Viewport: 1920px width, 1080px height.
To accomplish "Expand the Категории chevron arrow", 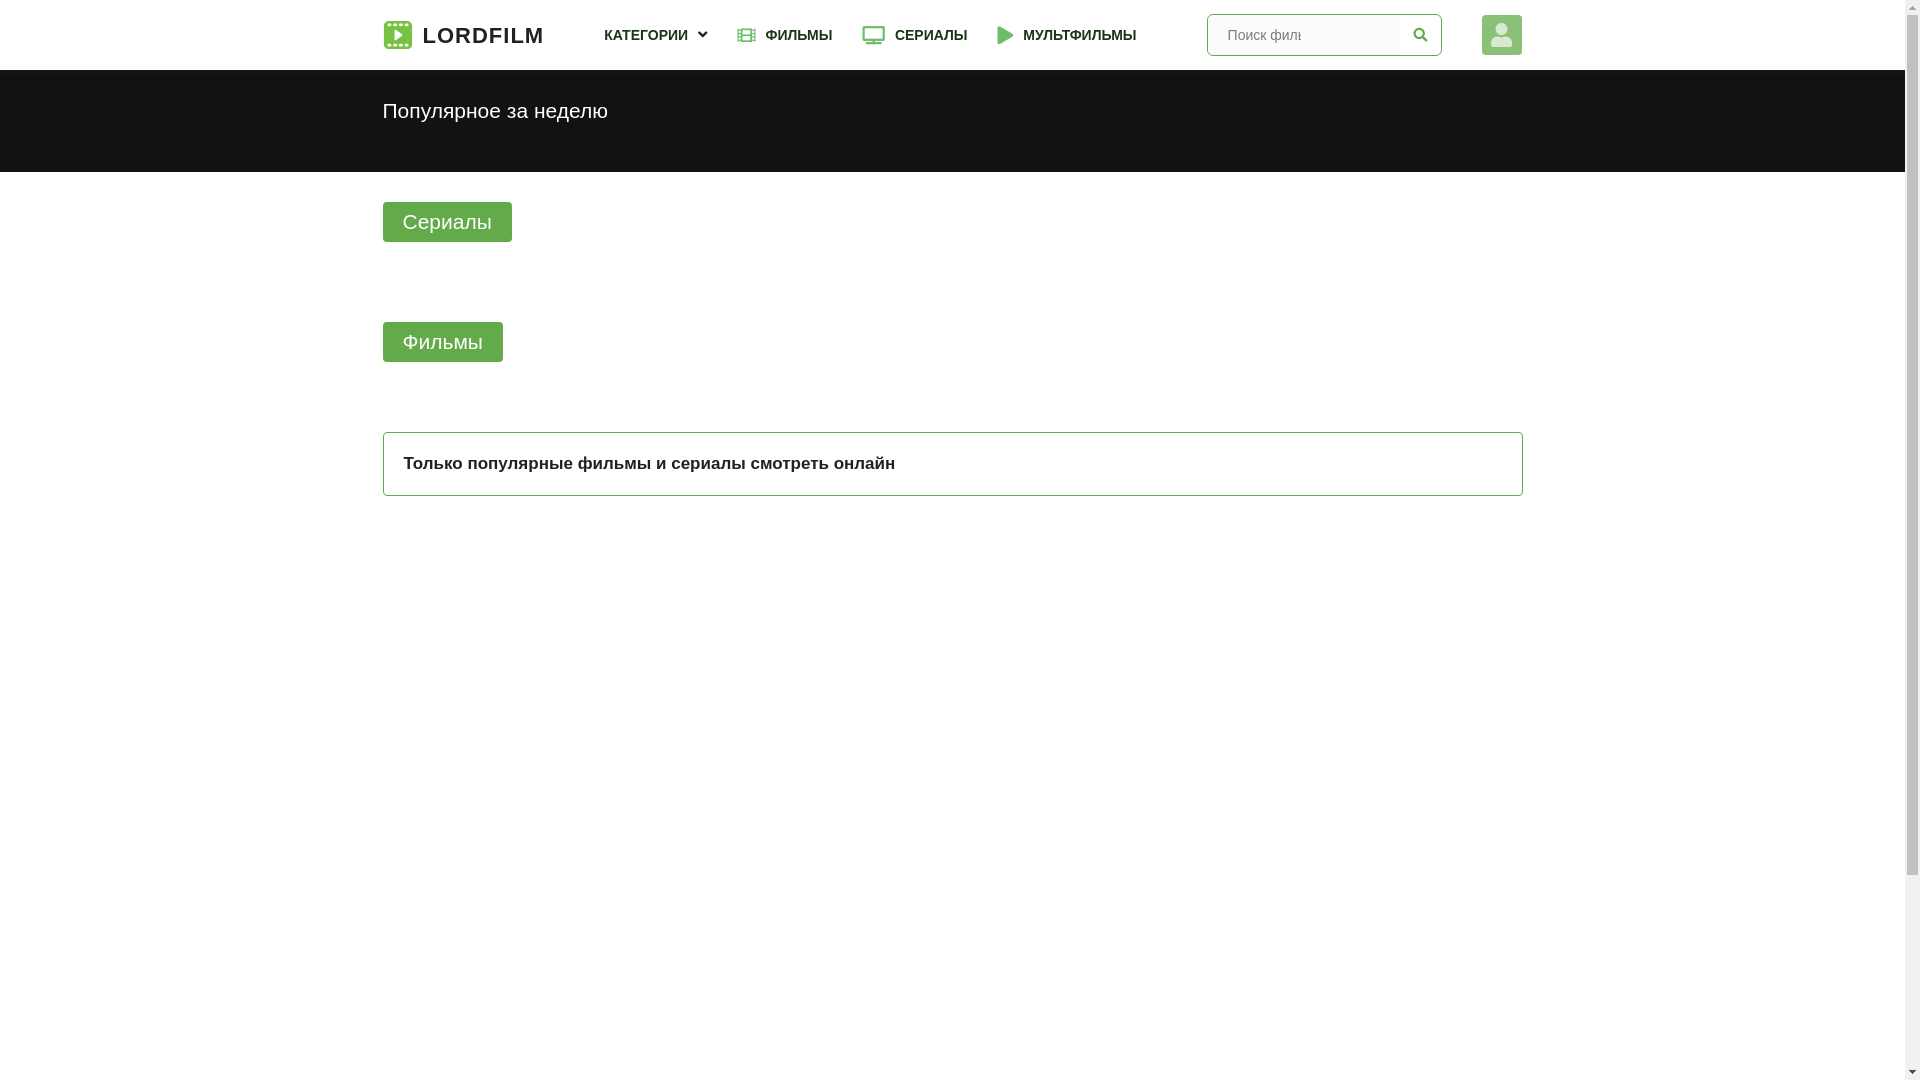I will [x=702, y=35].
